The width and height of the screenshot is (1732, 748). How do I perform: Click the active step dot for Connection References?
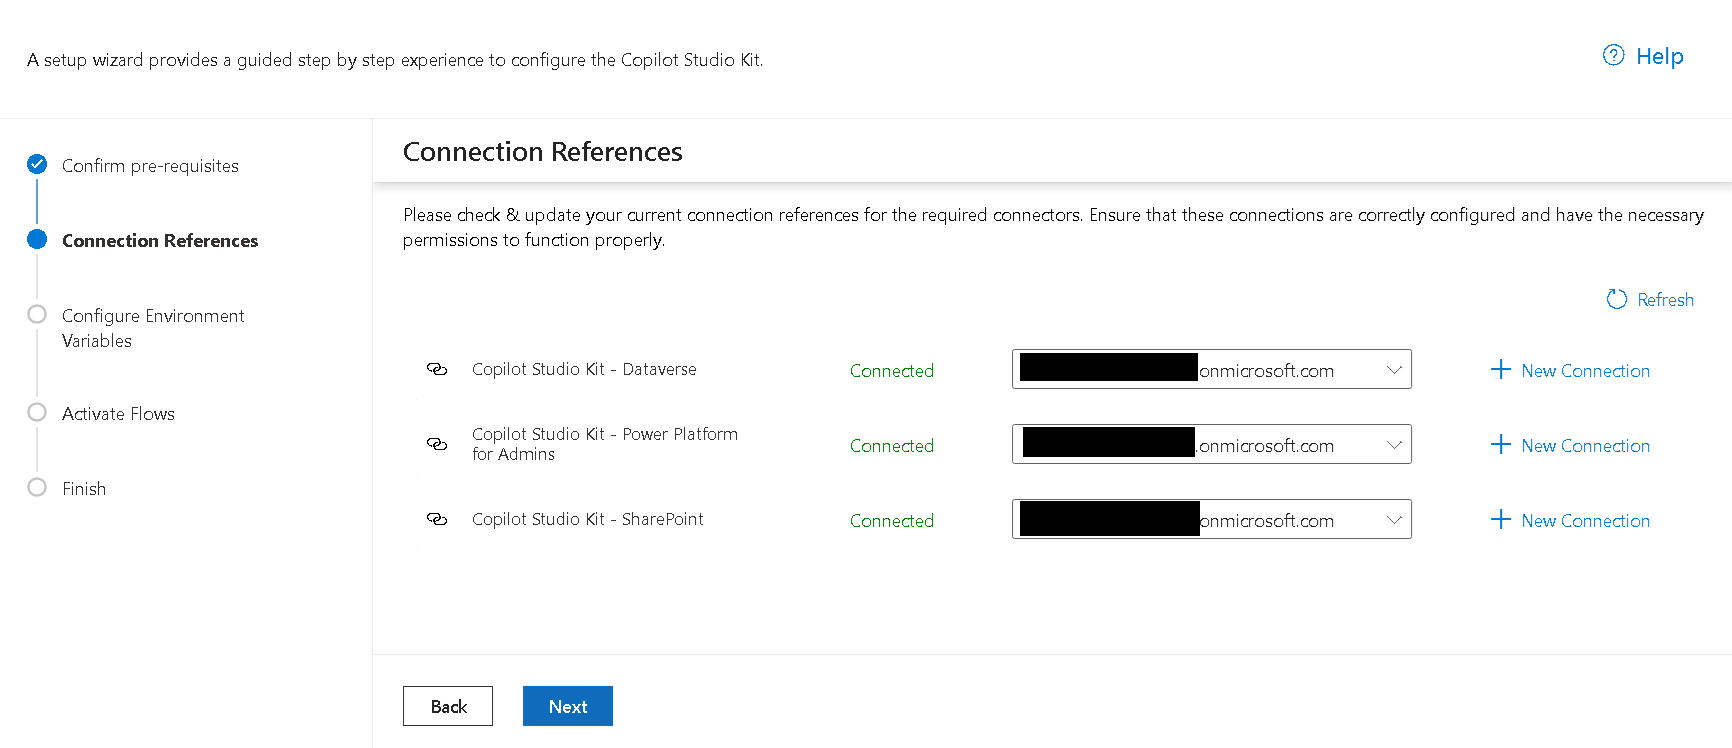(37, 239)
